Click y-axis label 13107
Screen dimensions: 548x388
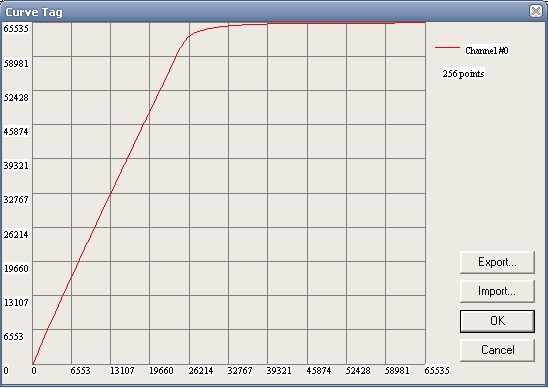tap(16, 302)
